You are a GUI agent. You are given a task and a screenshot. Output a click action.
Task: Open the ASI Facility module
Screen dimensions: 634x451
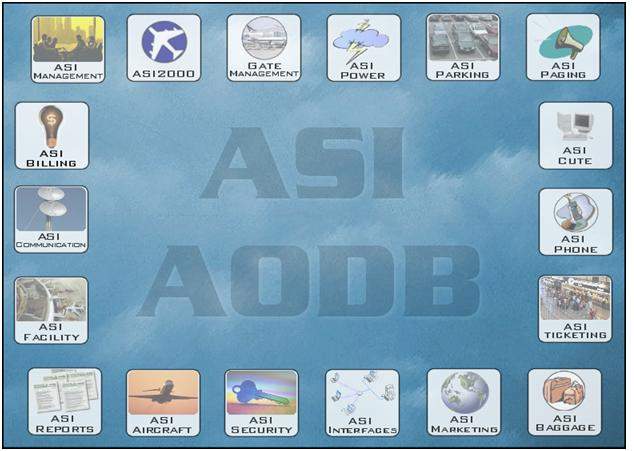51,311
